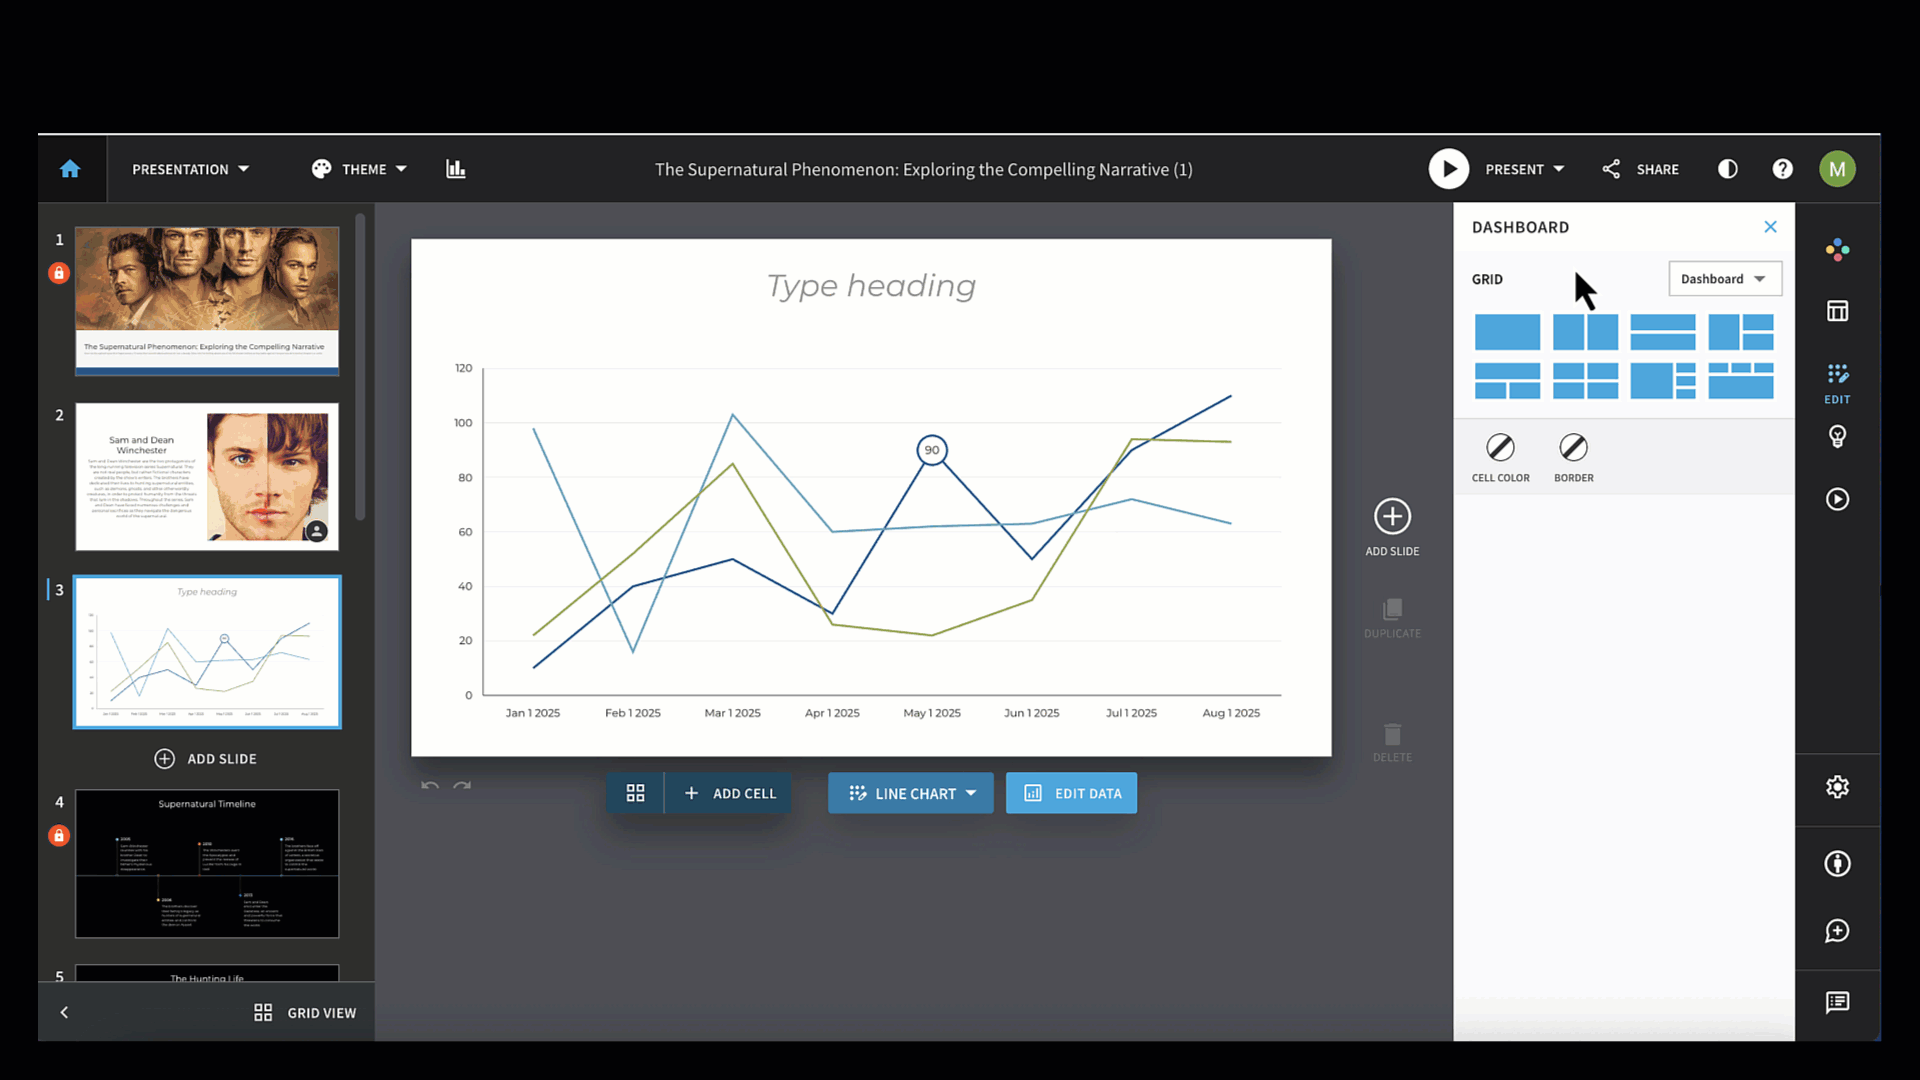The height and width of the screenshot is (1080, 1920).
Task: Click the presentation title text
Action: point(923,169)
